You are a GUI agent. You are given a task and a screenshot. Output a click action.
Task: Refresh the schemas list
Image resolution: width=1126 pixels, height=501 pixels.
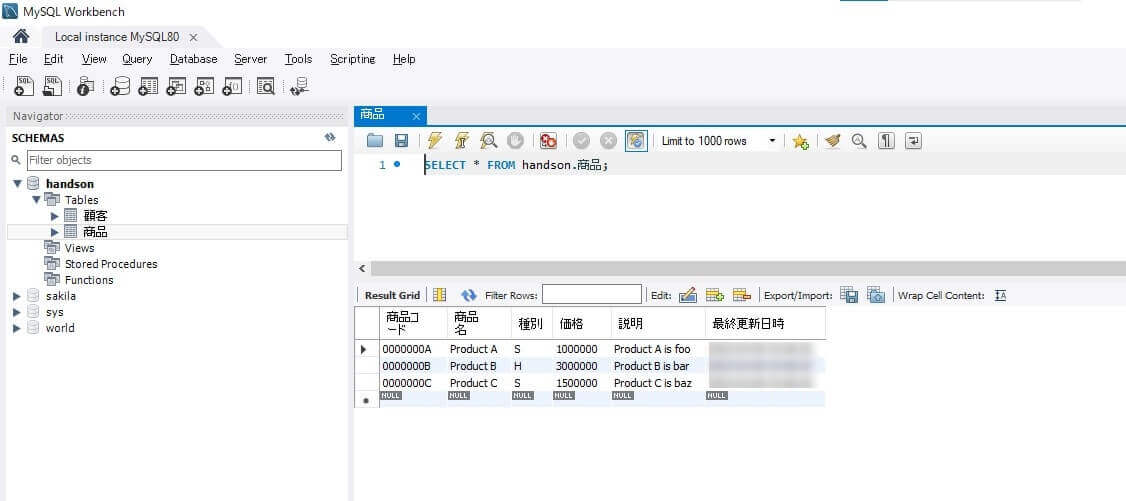tap(330, 137)
